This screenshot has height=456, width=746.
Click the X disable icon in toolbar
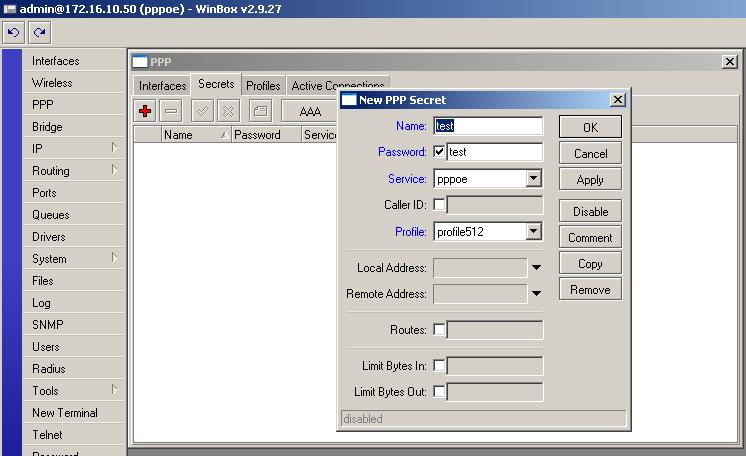tap(228, 111)
